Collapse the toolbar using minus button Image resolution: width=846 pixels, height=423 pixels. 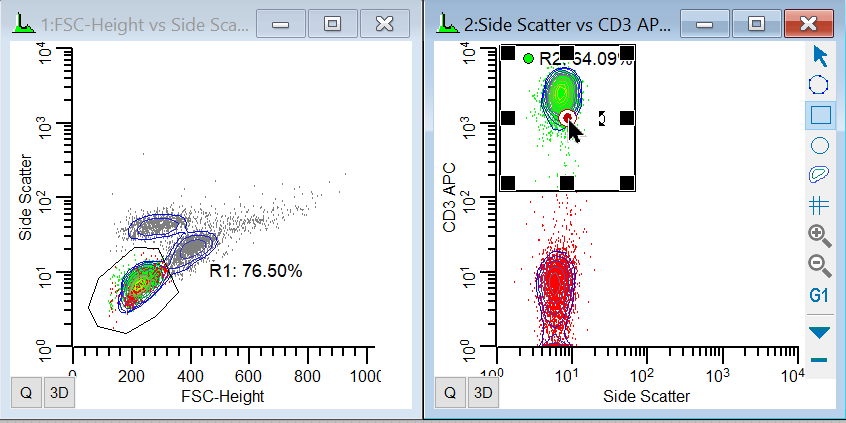point(820,359)
